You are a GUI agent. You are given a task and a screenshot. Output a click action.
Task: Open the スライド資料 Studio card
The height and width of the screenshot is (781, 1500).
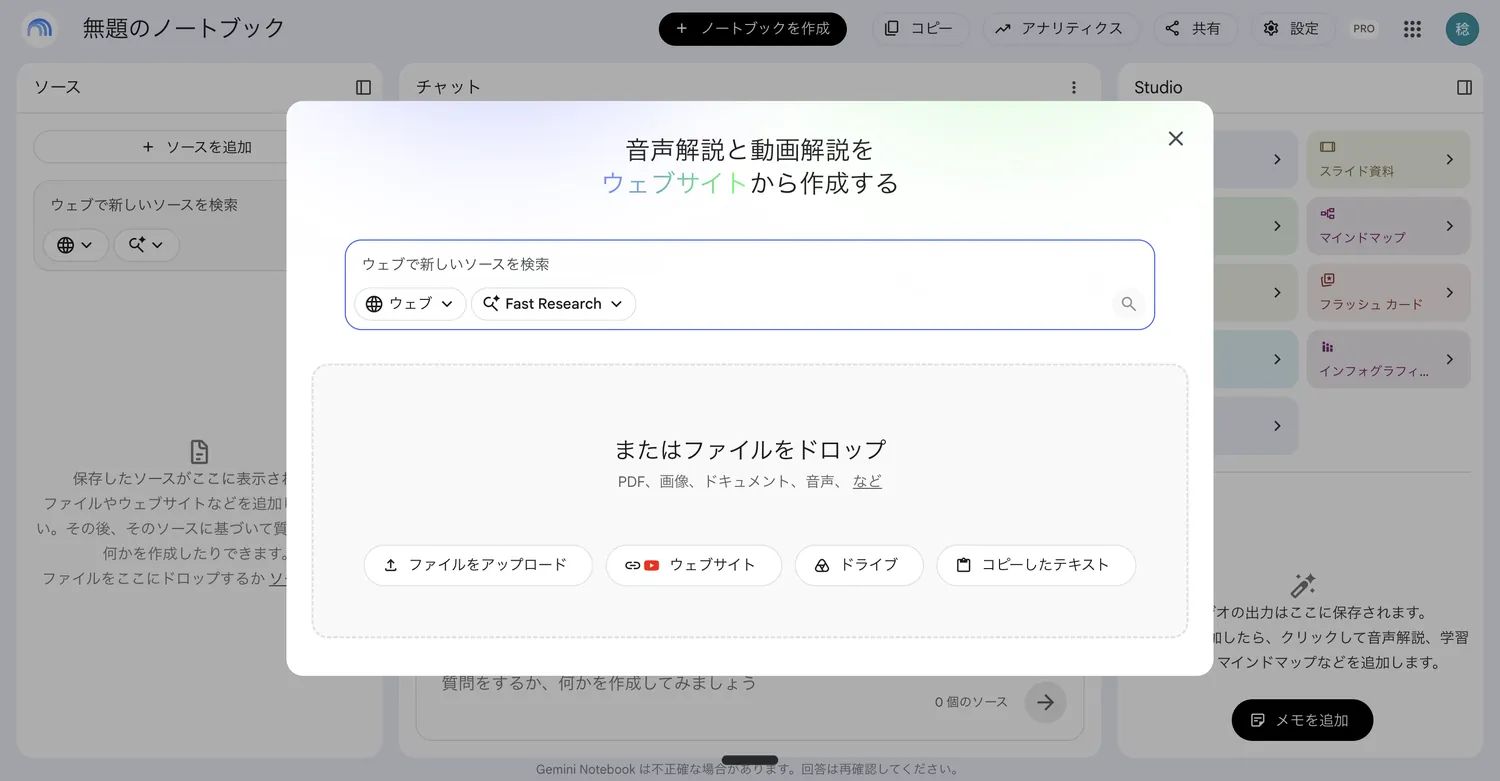[x=1388, y=159]
